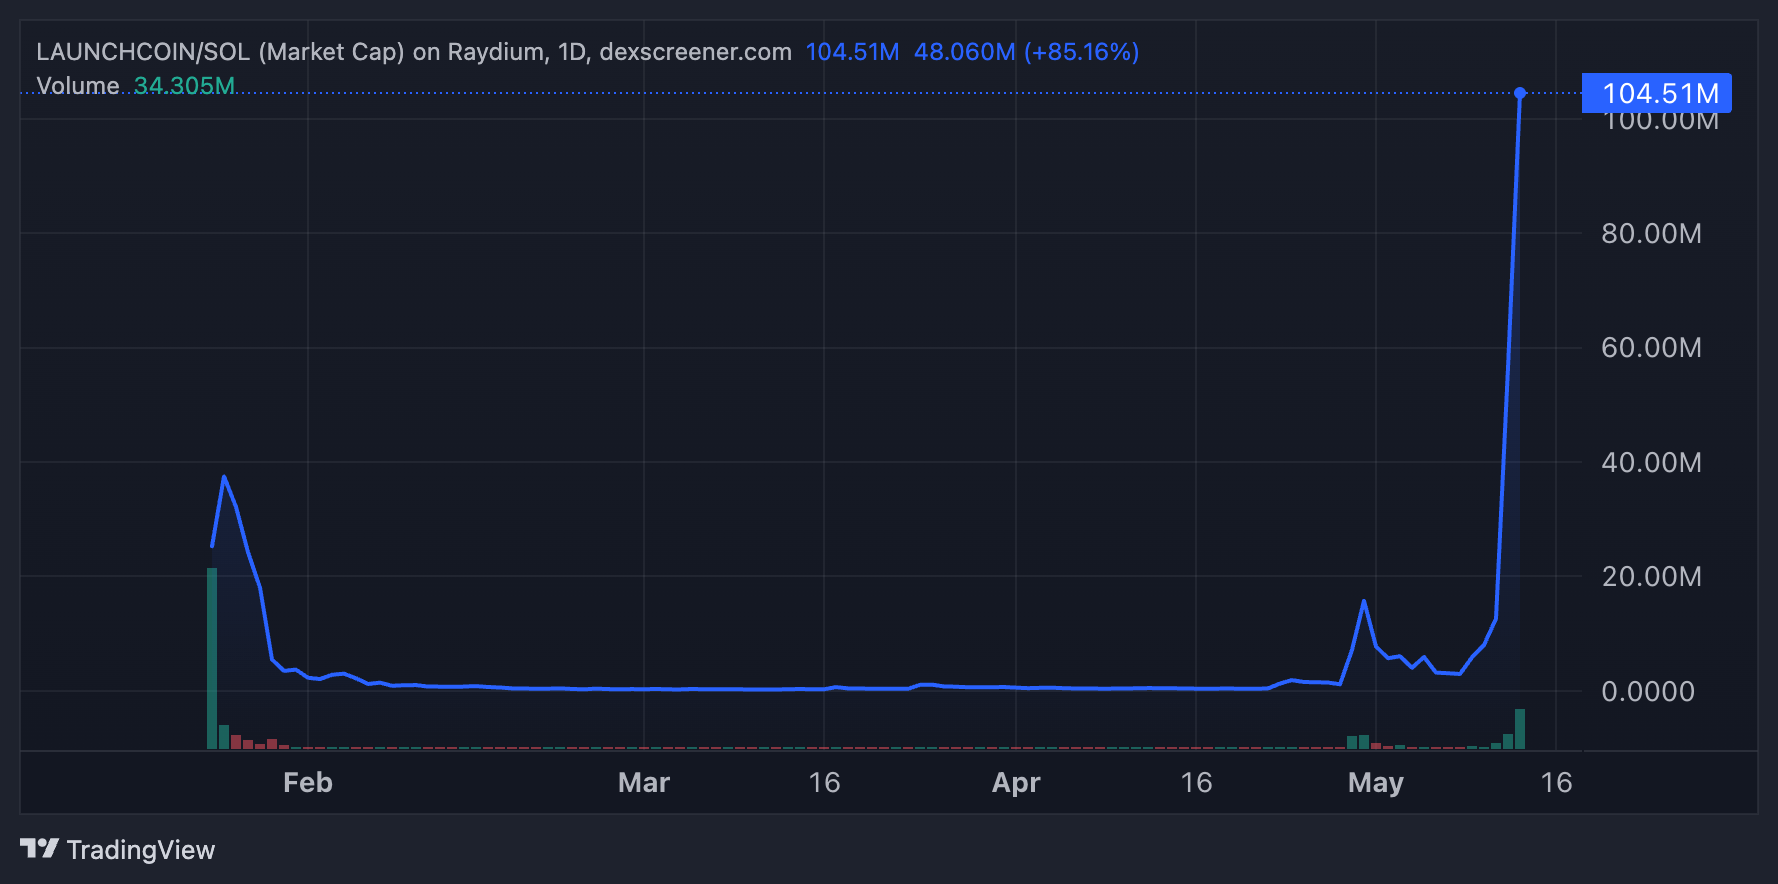Click the blue dot at the line's latest point
Image resolution: width=1778 pixels, height=884 pixels.
tap(1520, 93)
